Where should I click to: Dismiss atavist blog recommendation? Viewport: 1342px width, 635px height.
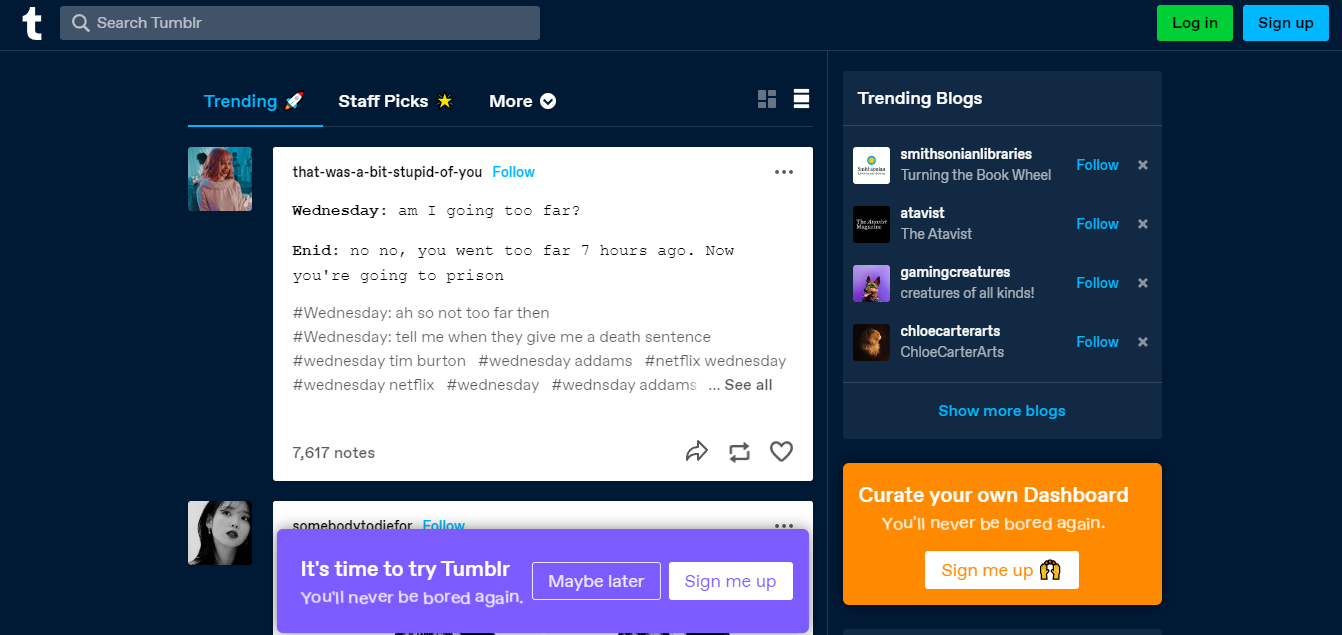pos(1143,224)
